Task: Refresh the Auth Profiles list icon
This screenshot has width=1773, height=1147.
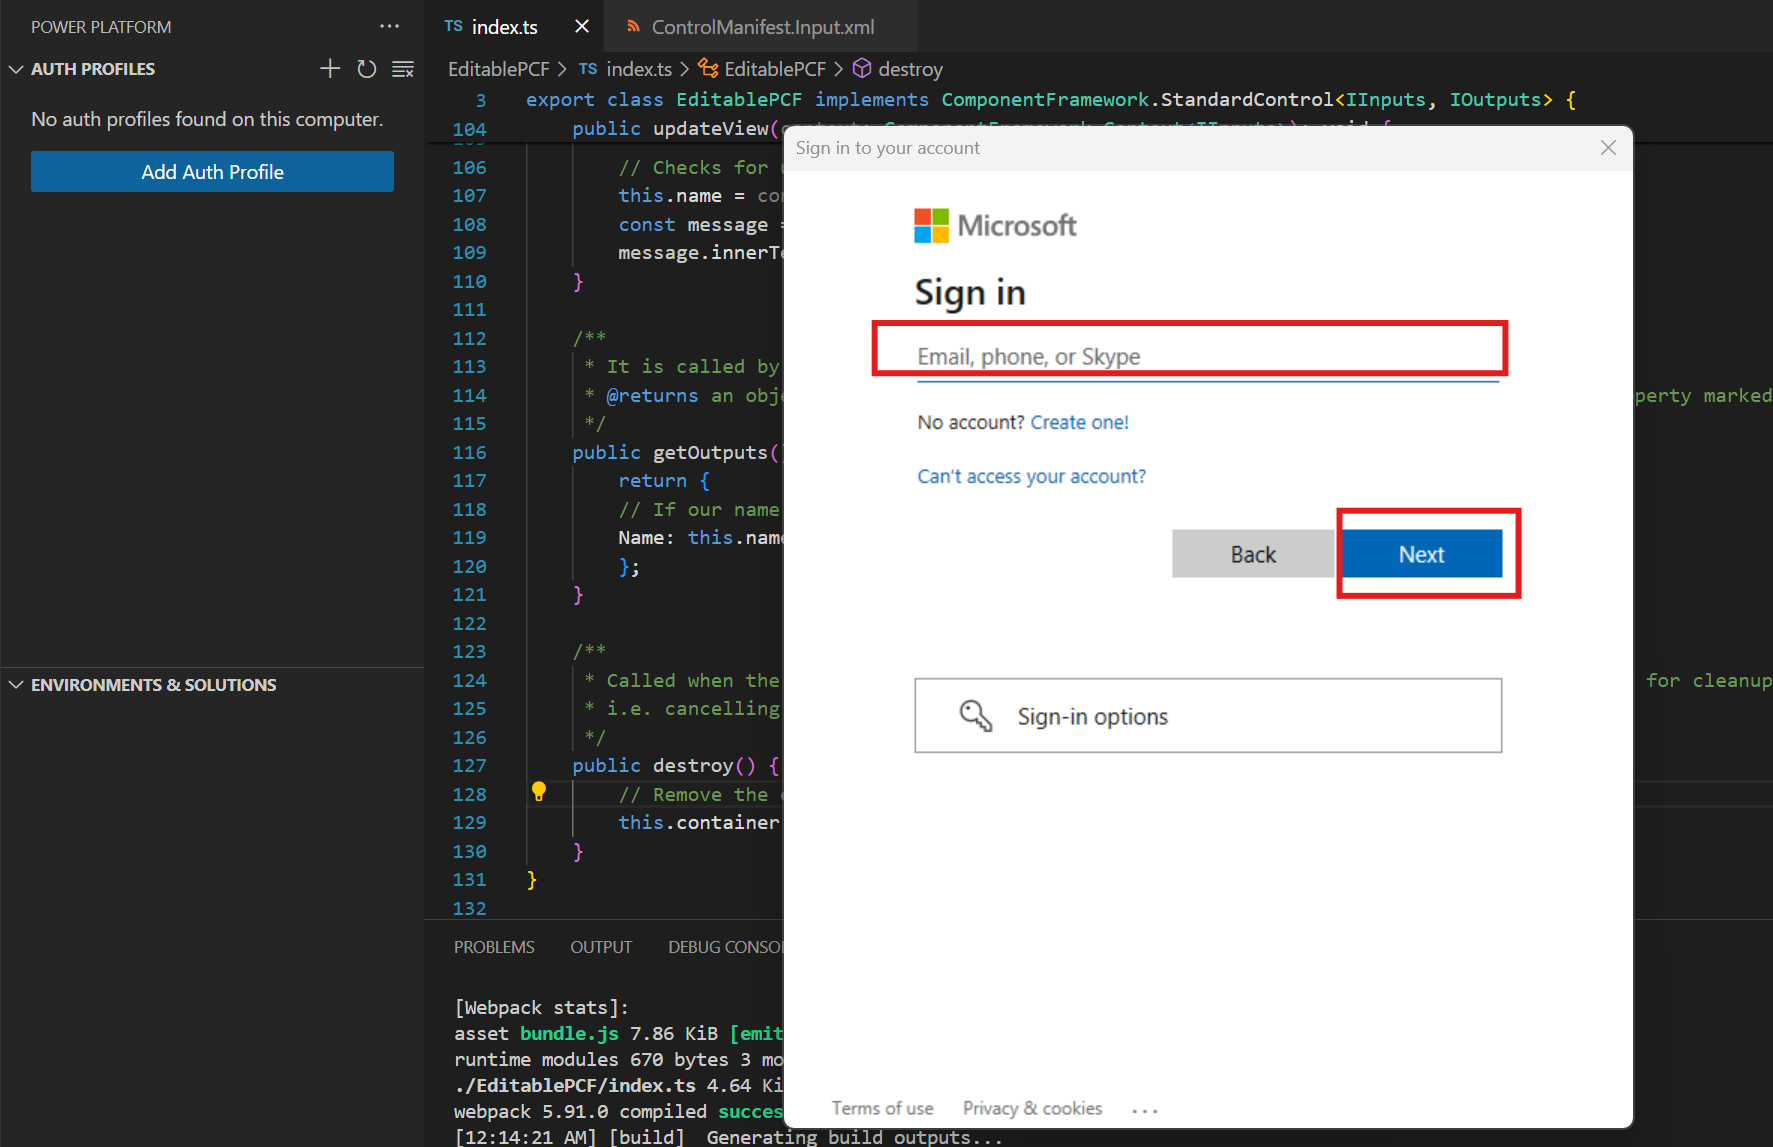Action: (x=366, y=68)
